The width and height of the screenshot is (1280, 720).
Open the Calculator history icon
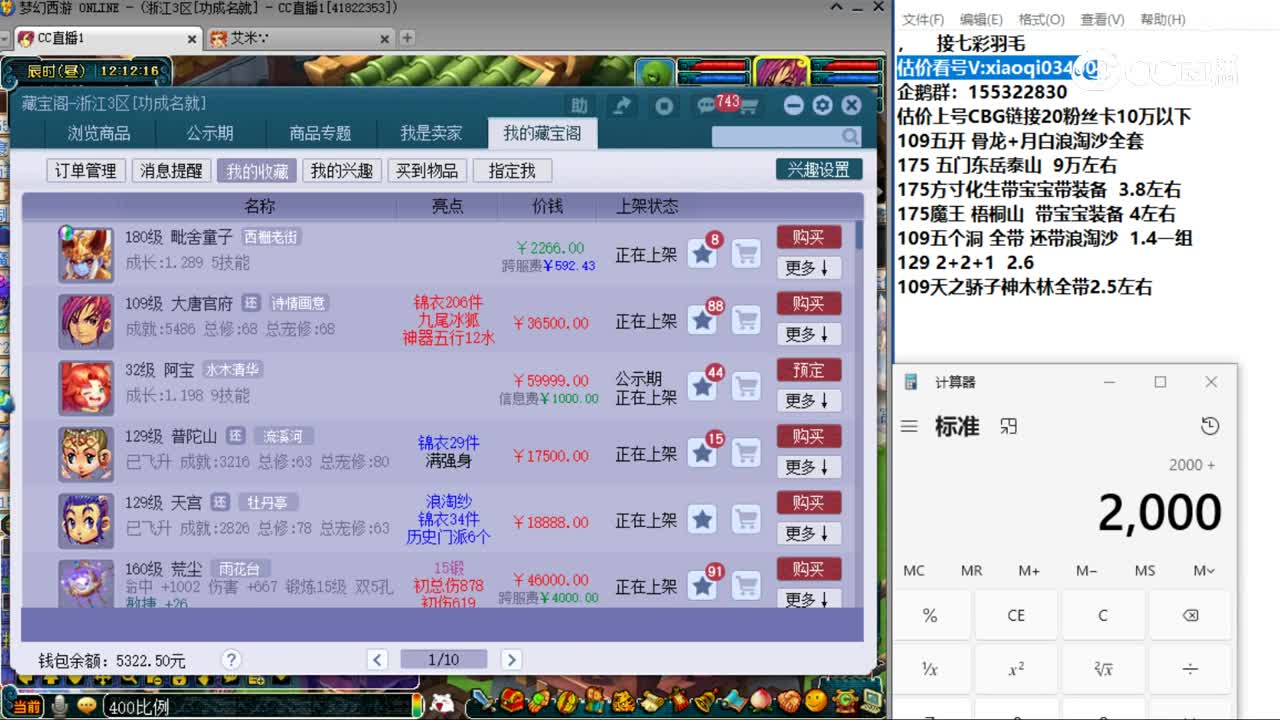(x=1210, y=425)
